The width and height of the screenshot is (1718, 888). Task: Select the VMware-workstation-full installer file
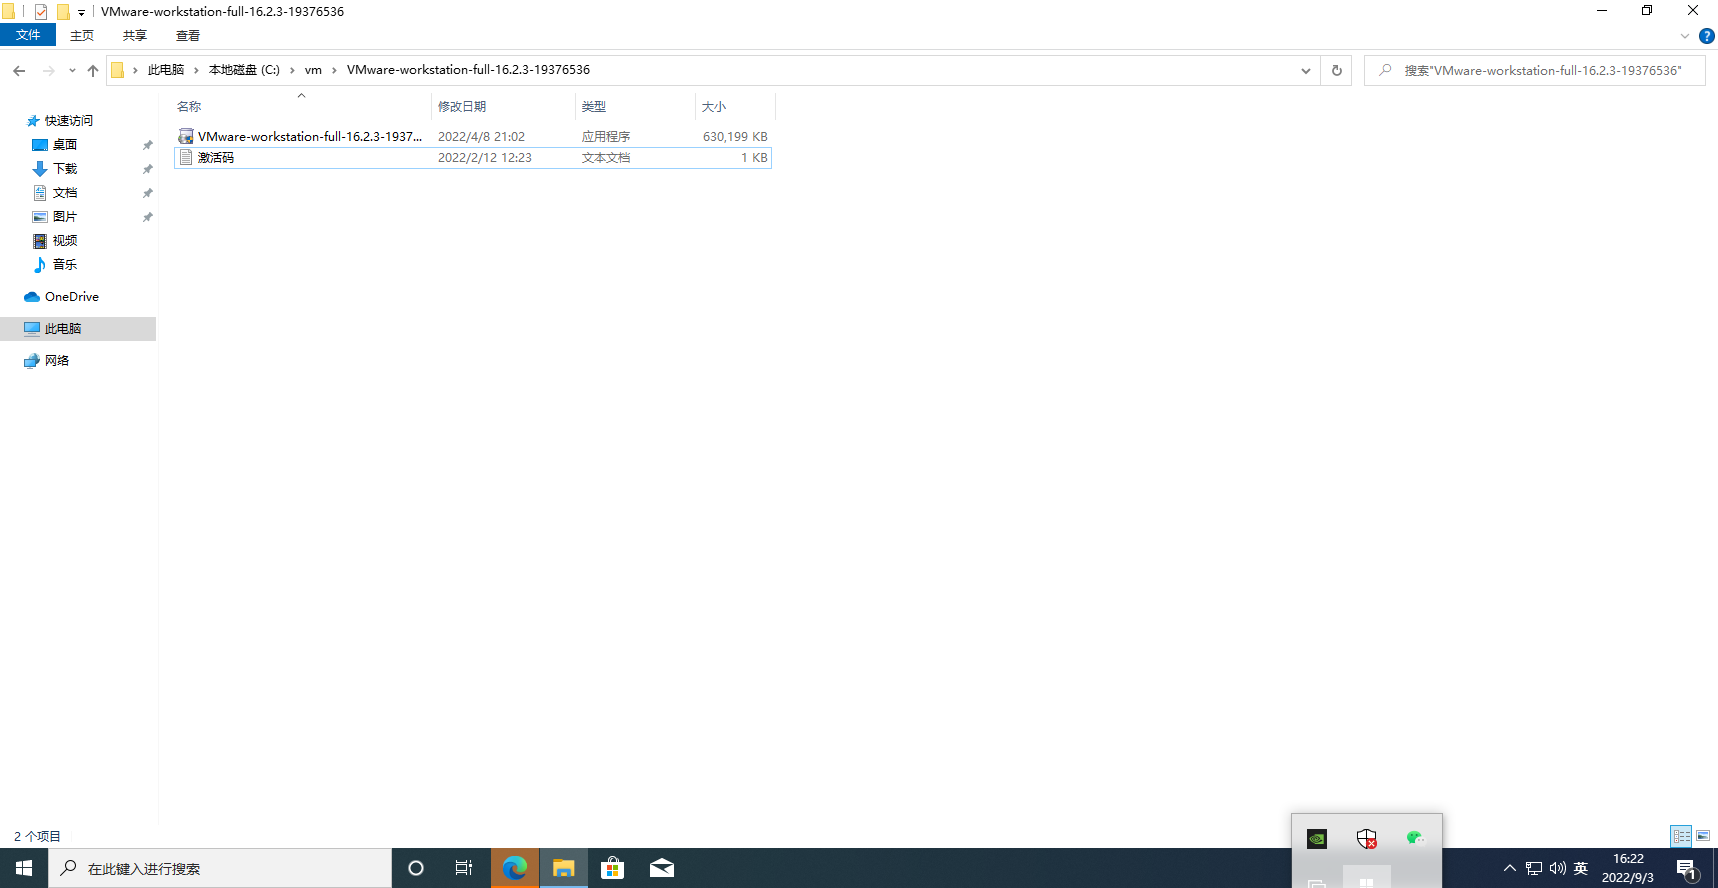(473, 136)
